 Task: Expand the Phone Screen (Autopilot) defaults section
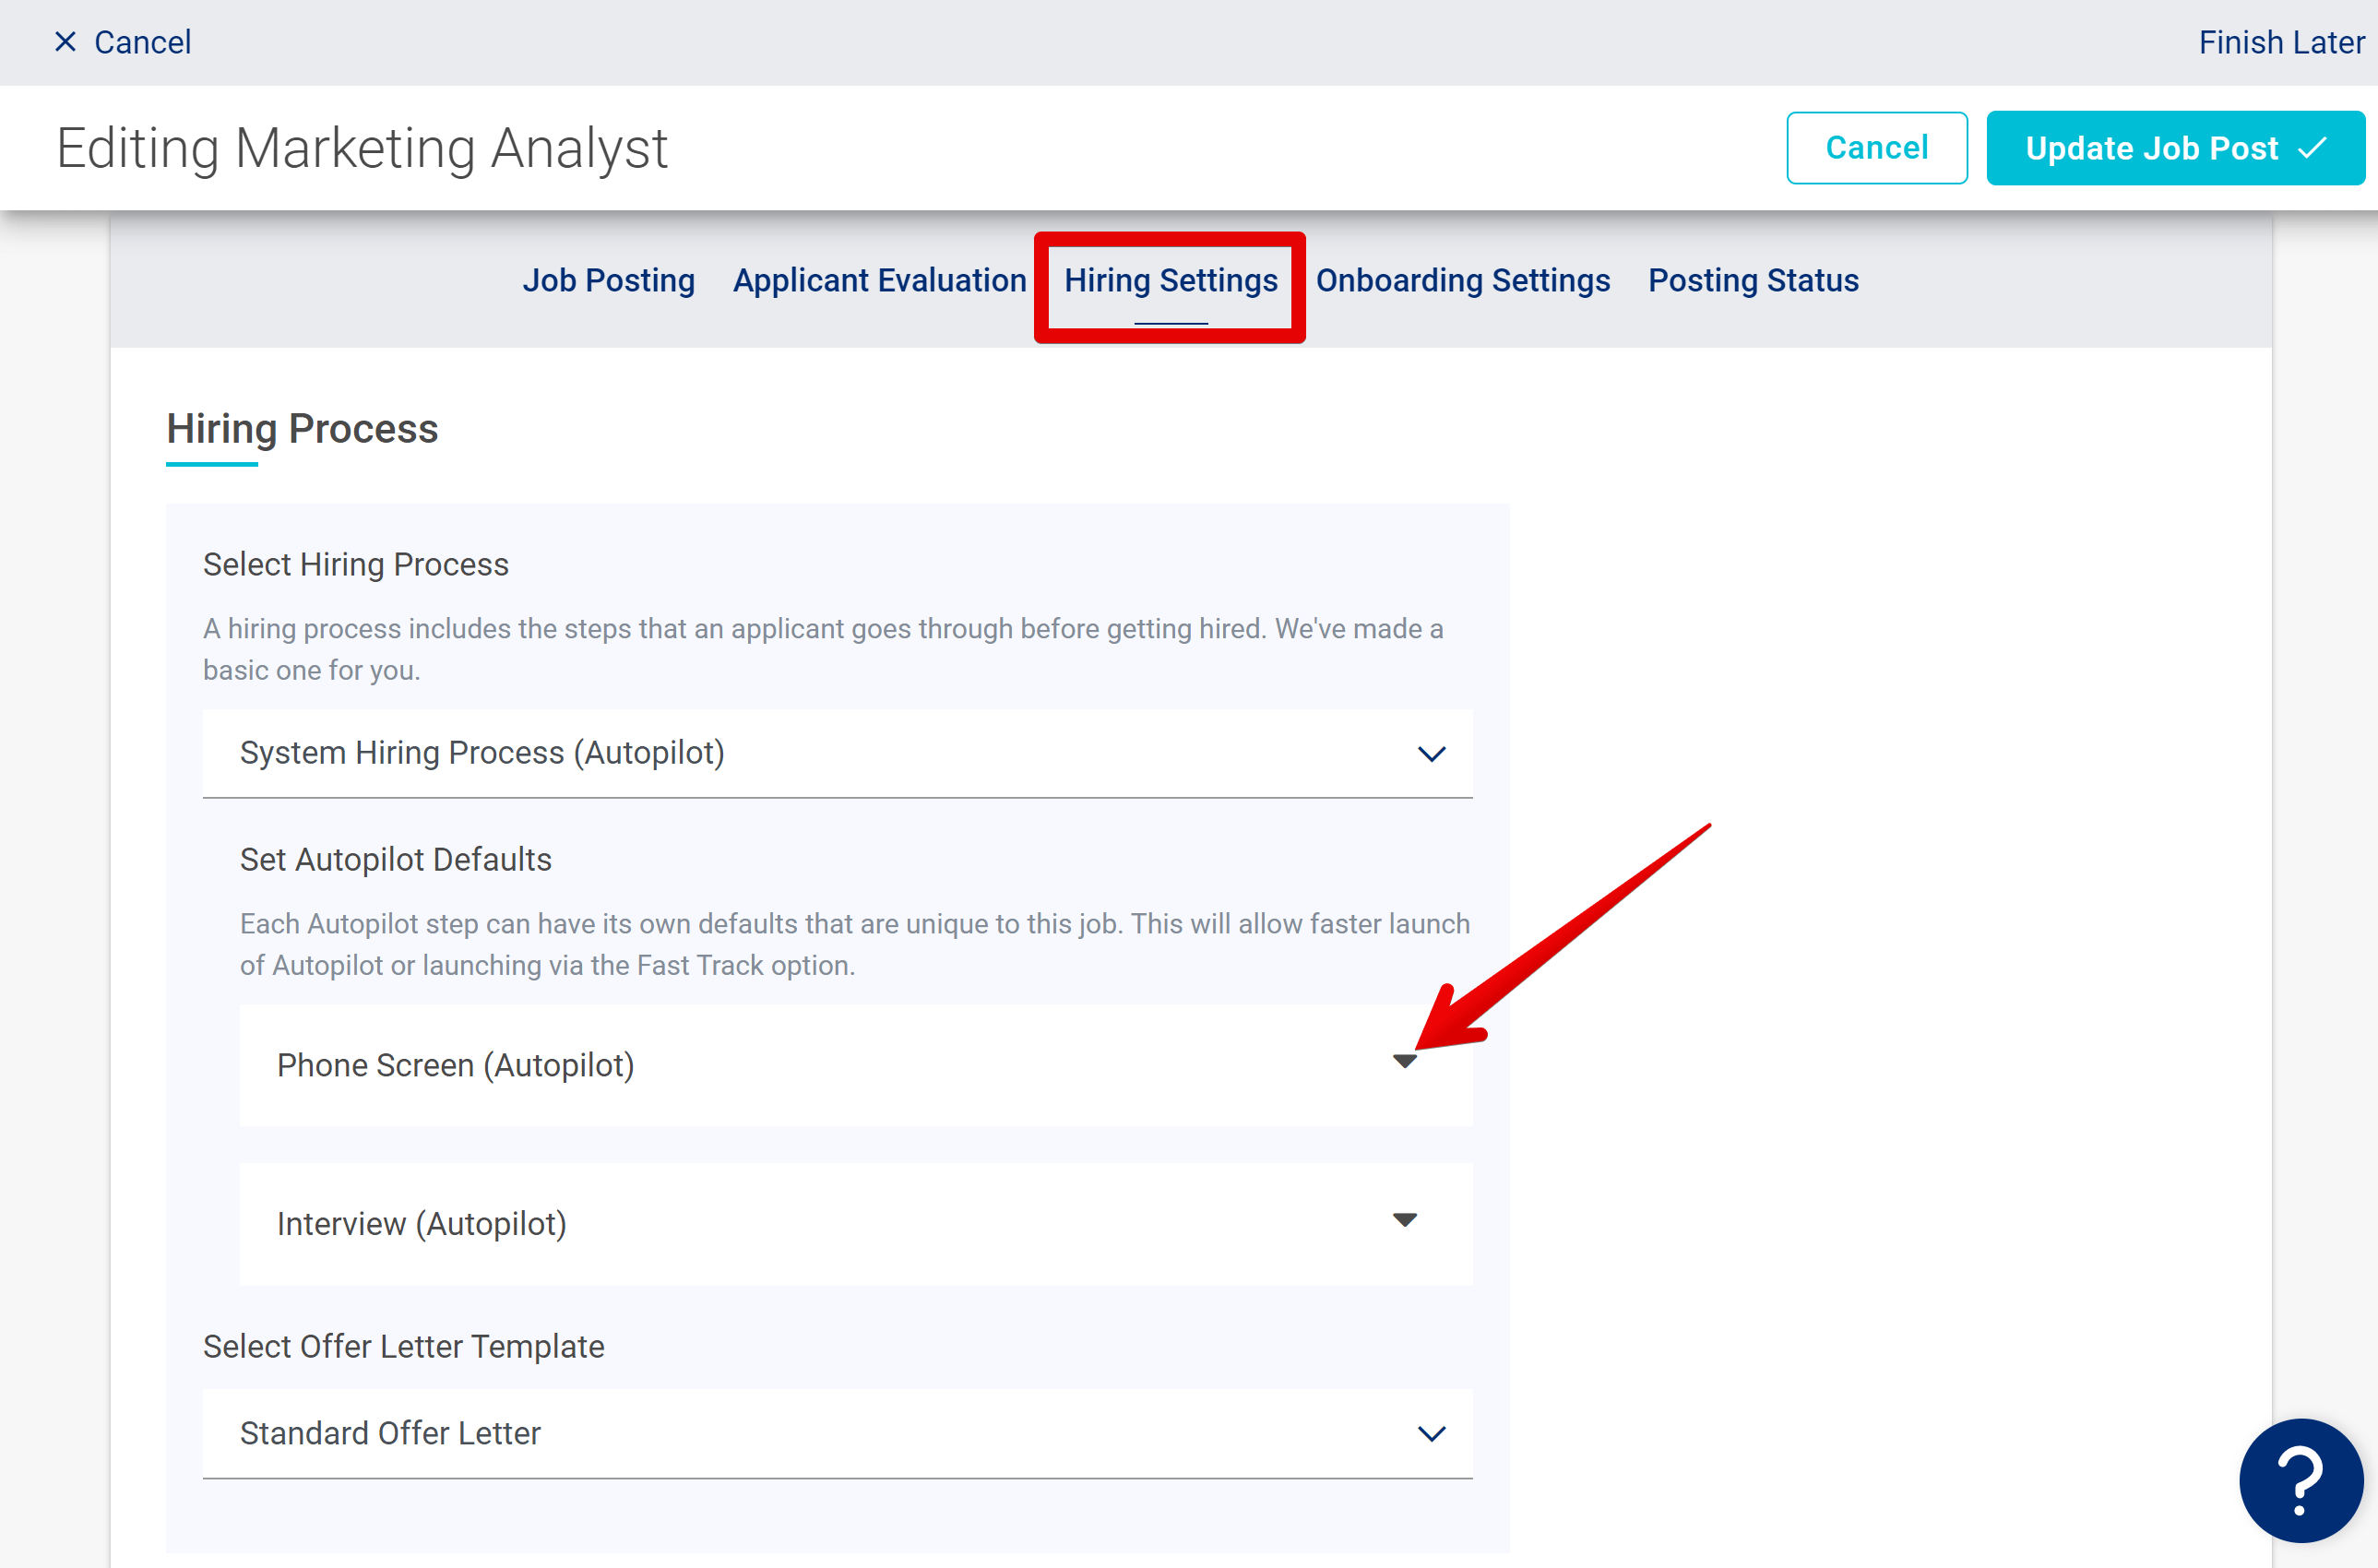pyautogui.click(x=855, y=1065)
